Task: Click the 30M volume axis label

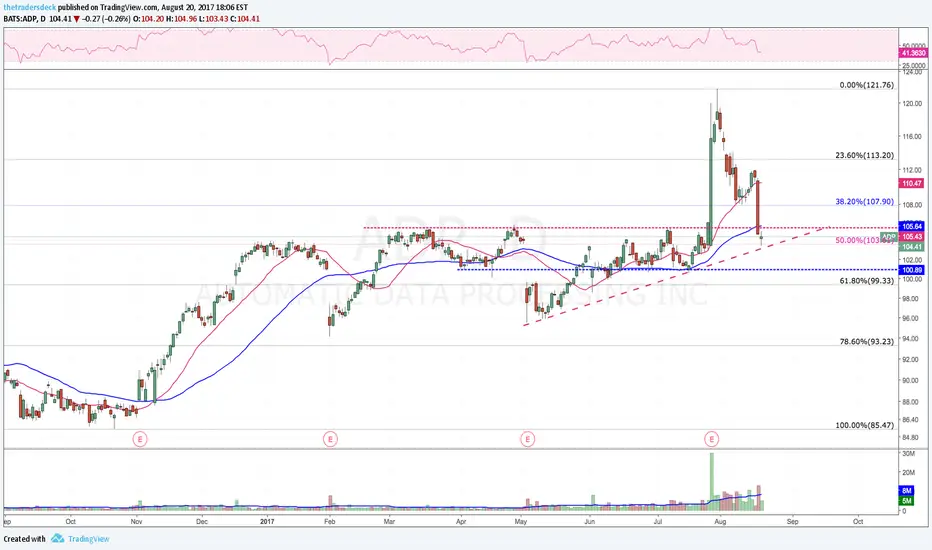Action: (908, 454)
